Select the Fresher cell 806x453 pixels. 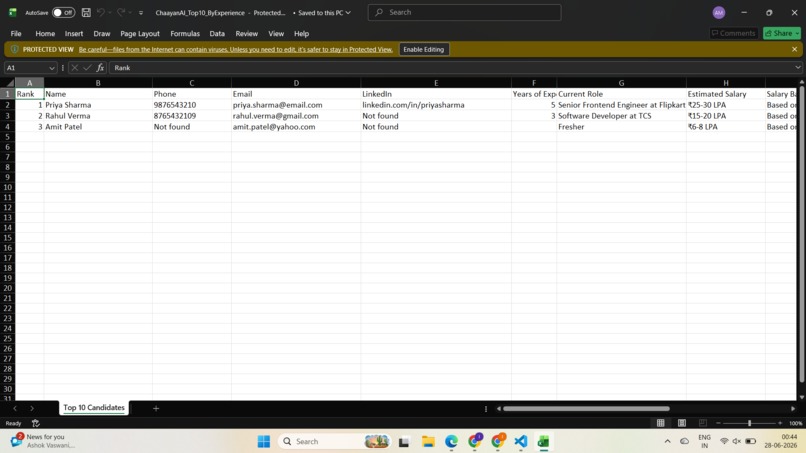621,126
